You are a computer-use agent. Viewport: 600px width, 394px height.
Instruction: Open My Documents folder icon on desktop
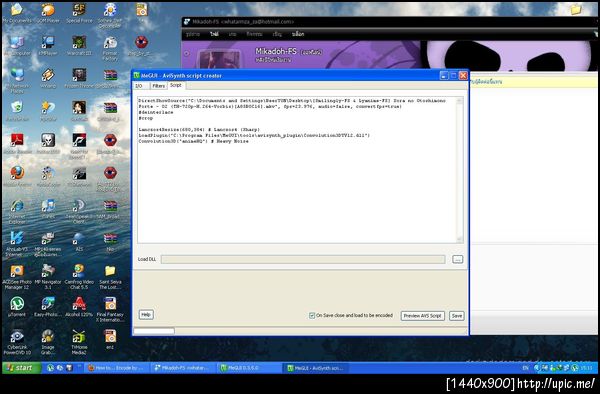(16, 10)
